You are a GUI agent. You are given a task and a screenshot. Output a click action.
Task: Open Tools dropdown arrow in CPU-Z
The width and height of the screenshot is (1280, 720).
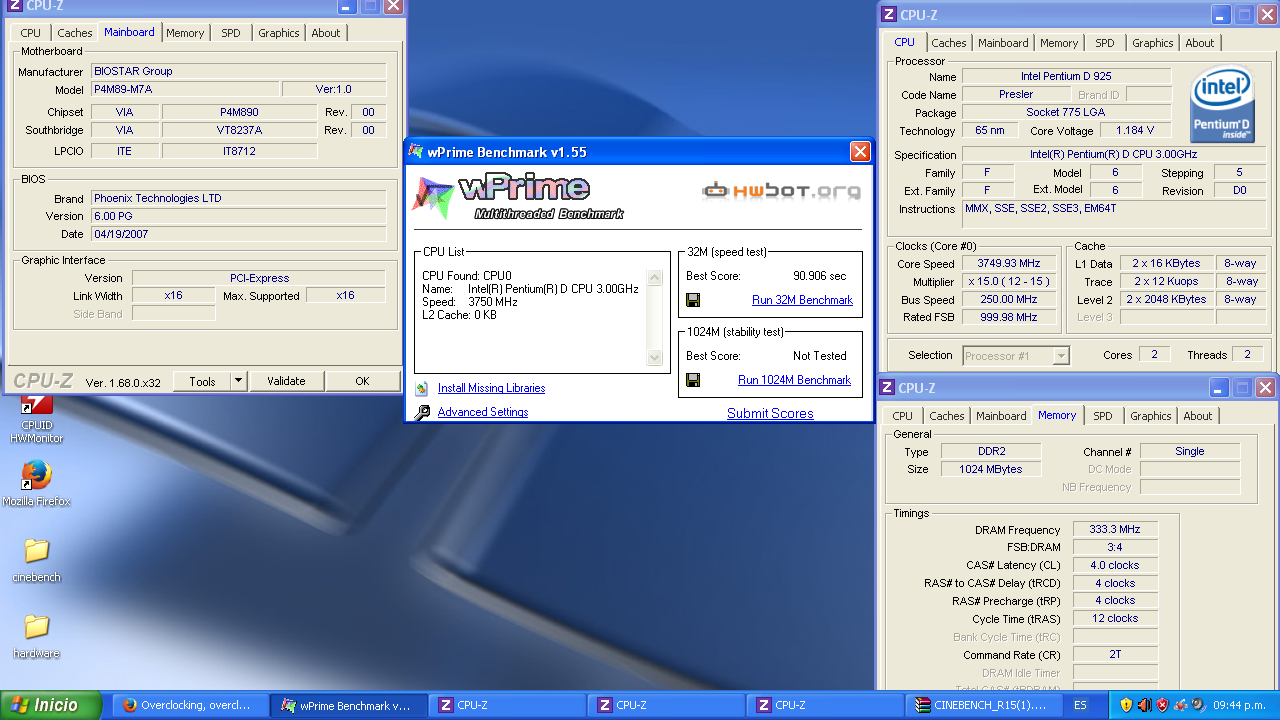click(x=238, y=381)
